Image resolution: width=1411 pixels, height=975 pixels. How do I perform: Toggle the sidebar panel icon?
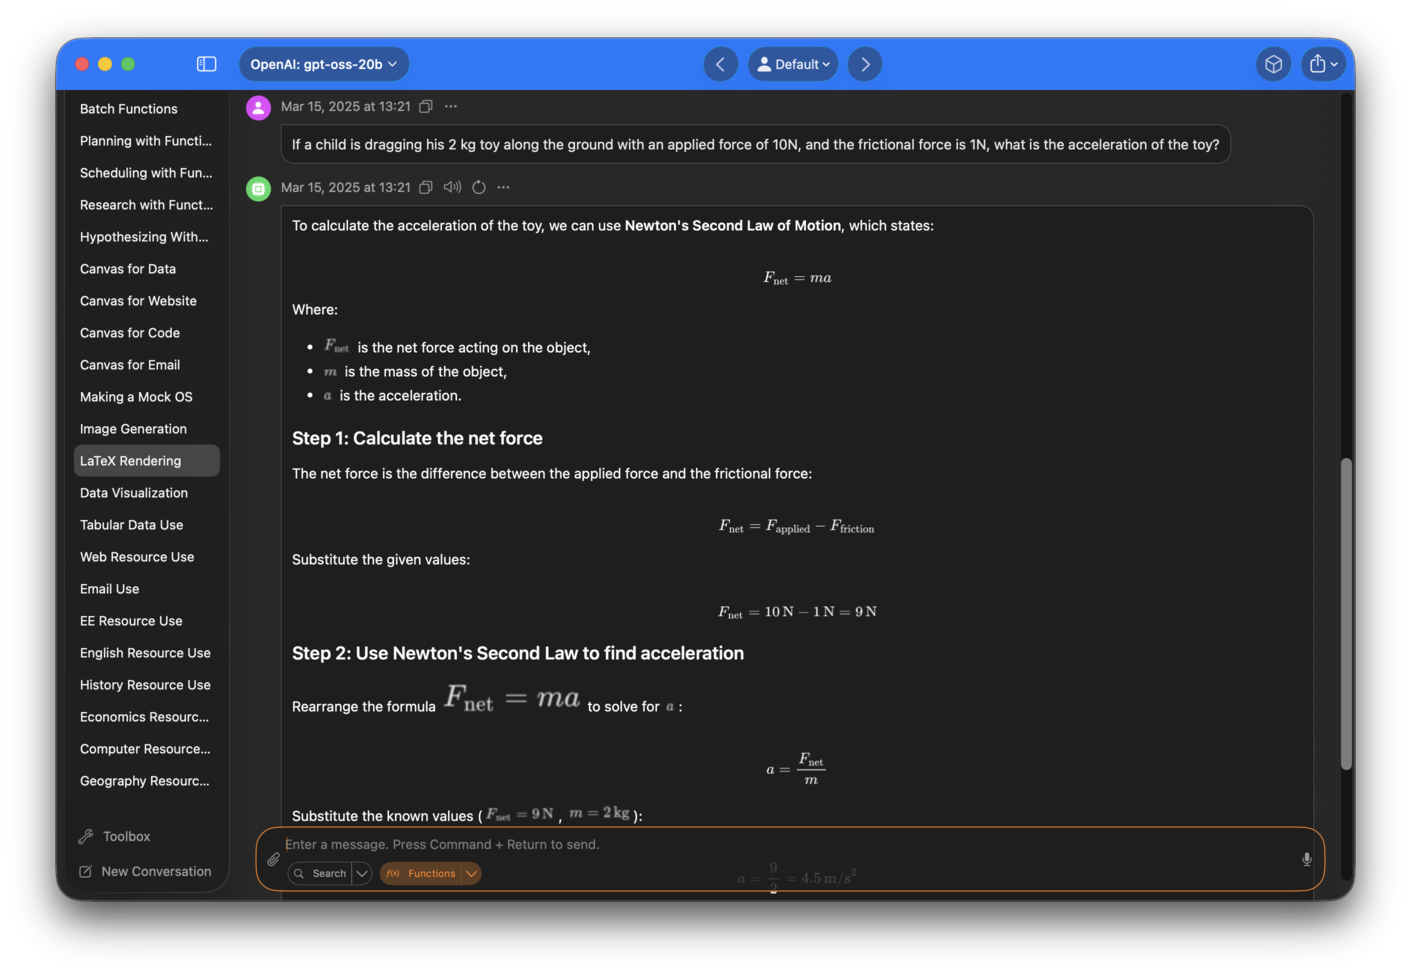206,64
